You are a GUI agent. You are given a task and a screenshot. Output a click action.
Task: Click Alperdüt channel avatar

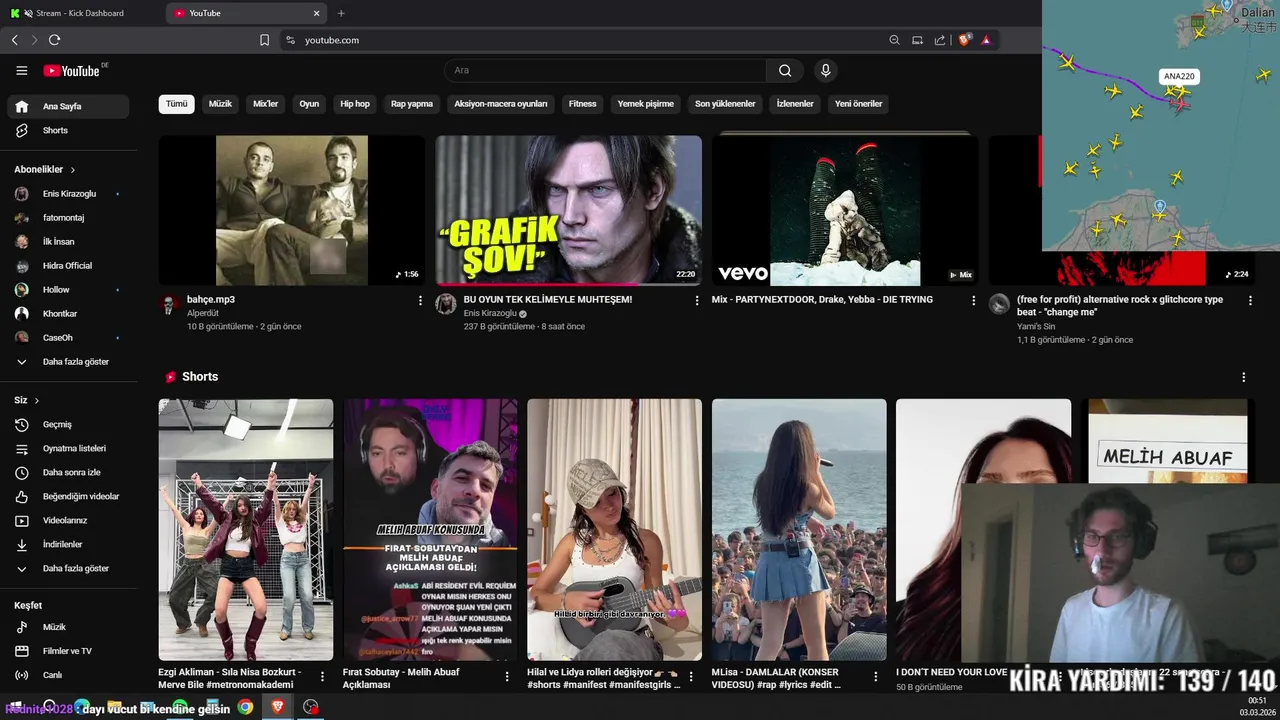click(170, 305)
